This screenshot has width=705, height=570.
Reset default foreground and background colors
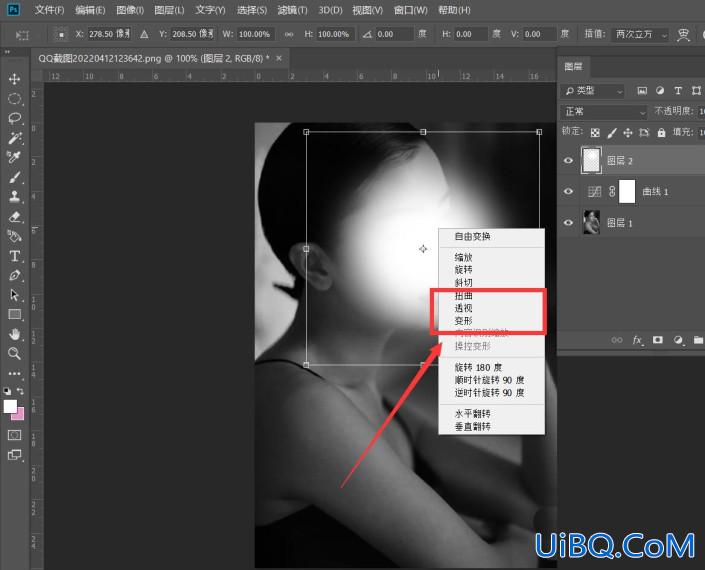click(x=7, y=391)
